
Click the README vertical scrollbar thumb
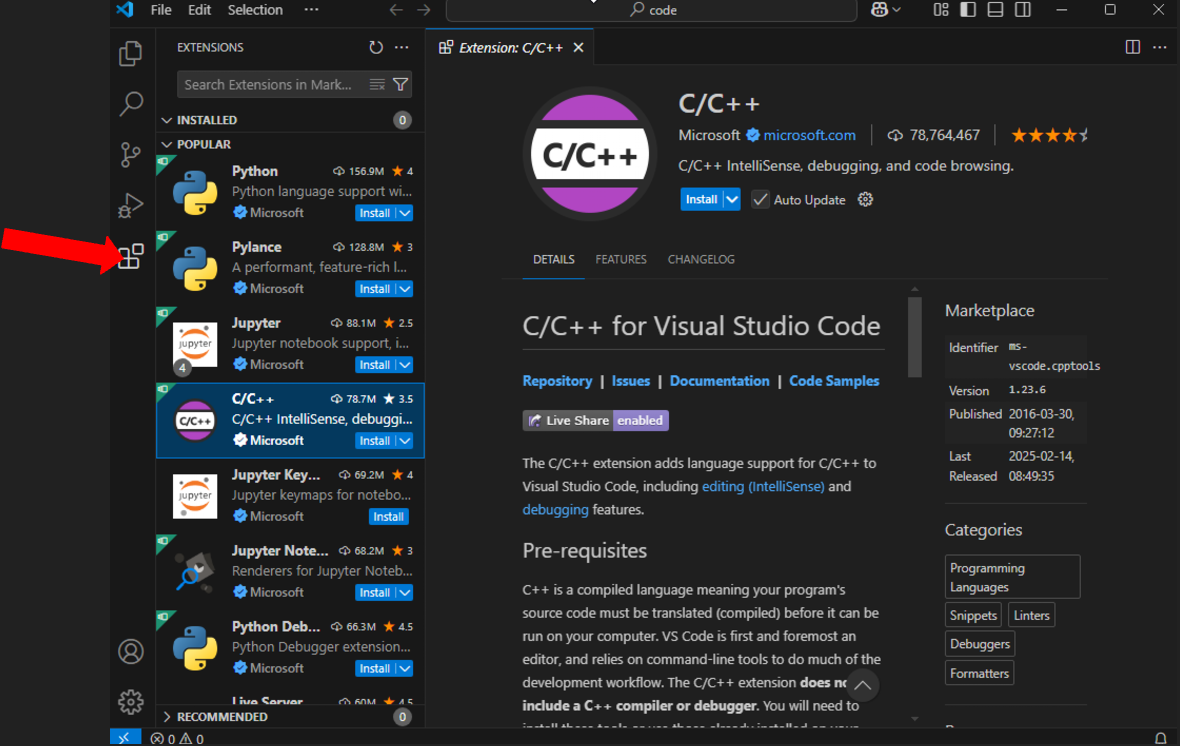pyautogui.click(x=915, y=336)
